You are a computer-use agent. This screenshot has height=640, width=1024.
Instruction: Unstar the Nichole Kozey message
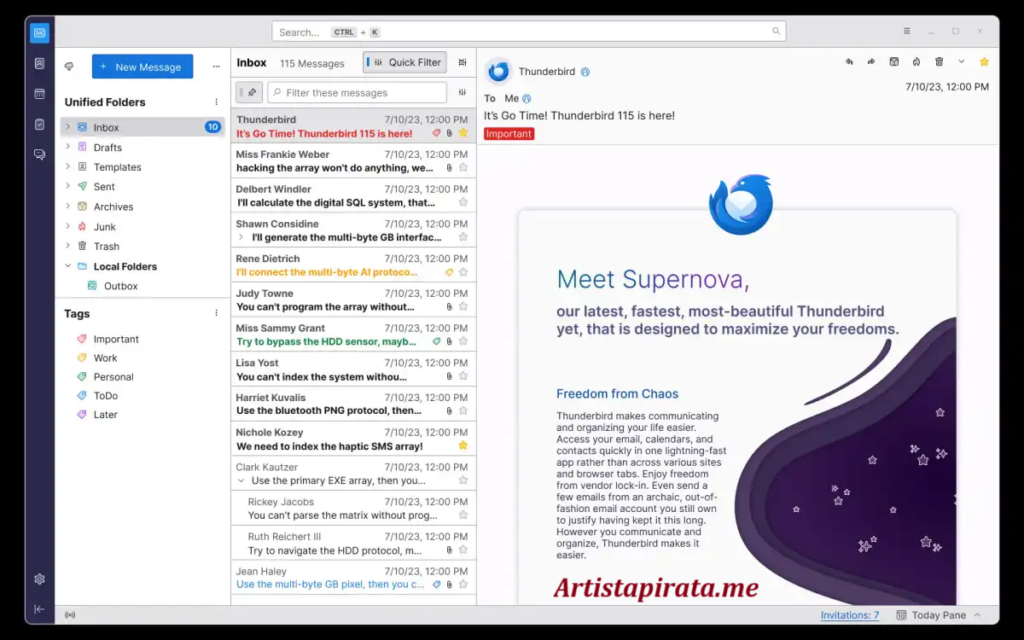coord(463,445)
